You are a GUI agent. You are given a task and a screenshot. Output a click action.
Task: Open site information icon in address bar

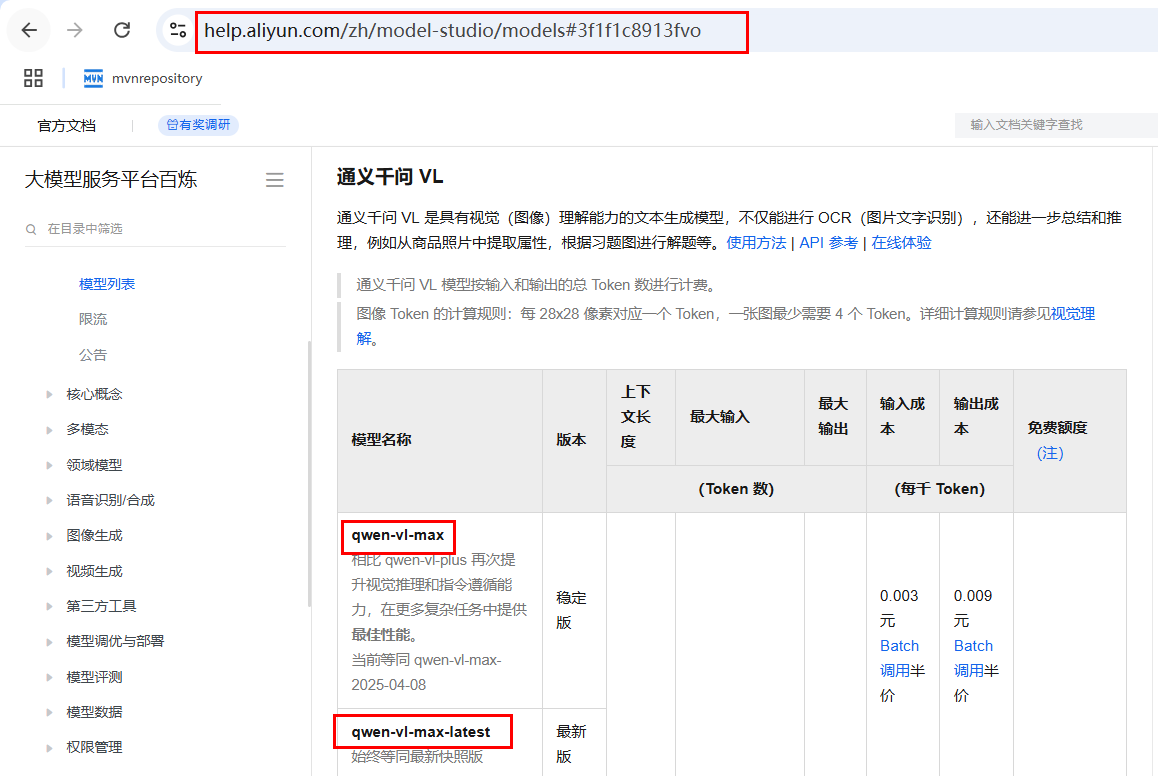coord(178,30)
